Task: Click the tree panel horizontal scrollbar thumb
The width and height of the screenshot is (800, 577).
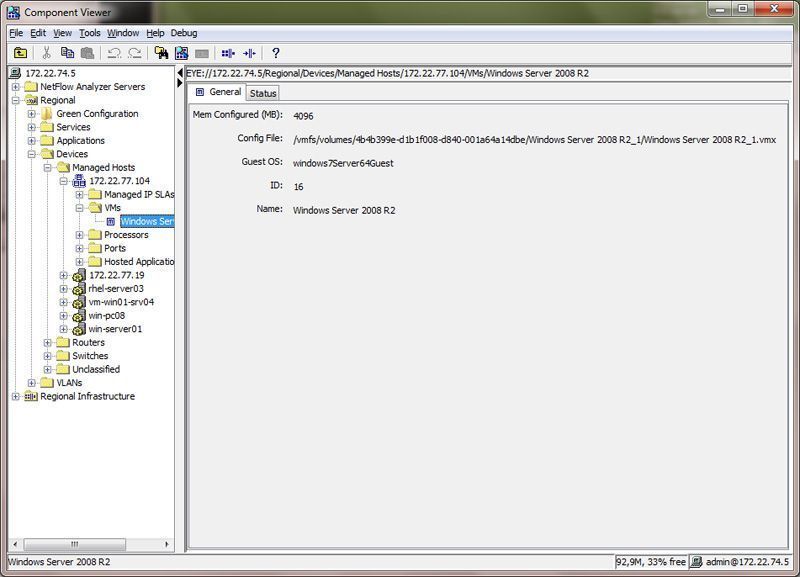Action: 74,544
